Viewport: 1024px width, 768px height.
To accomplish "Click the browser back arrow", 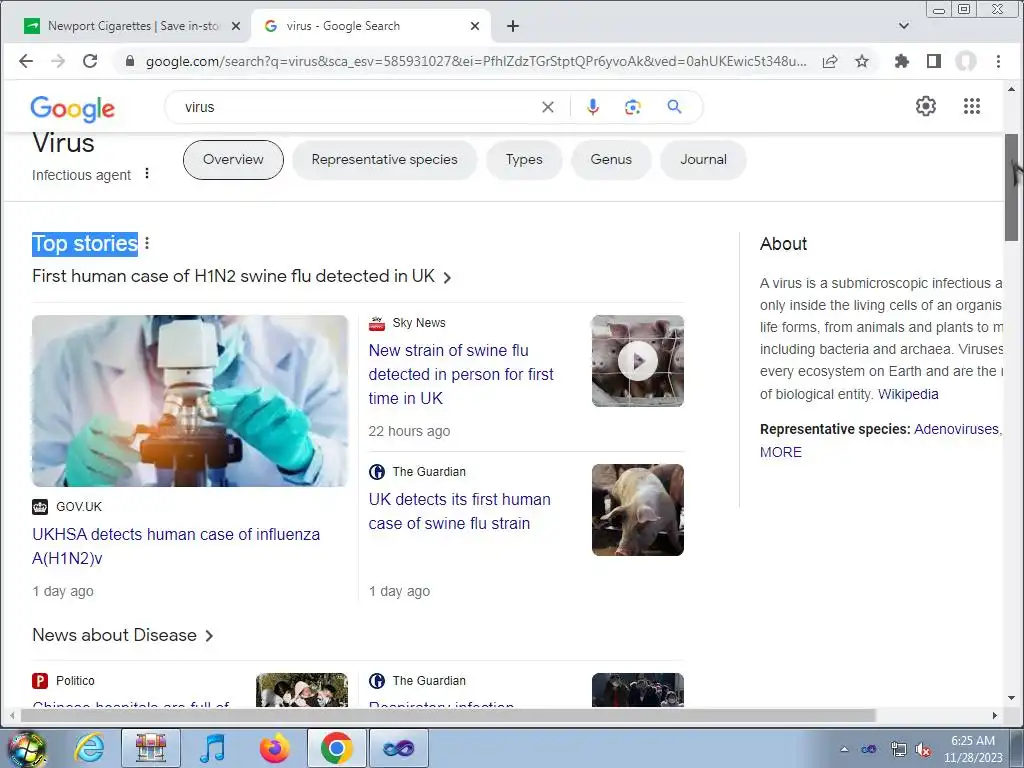I will [x=25, y=61].
